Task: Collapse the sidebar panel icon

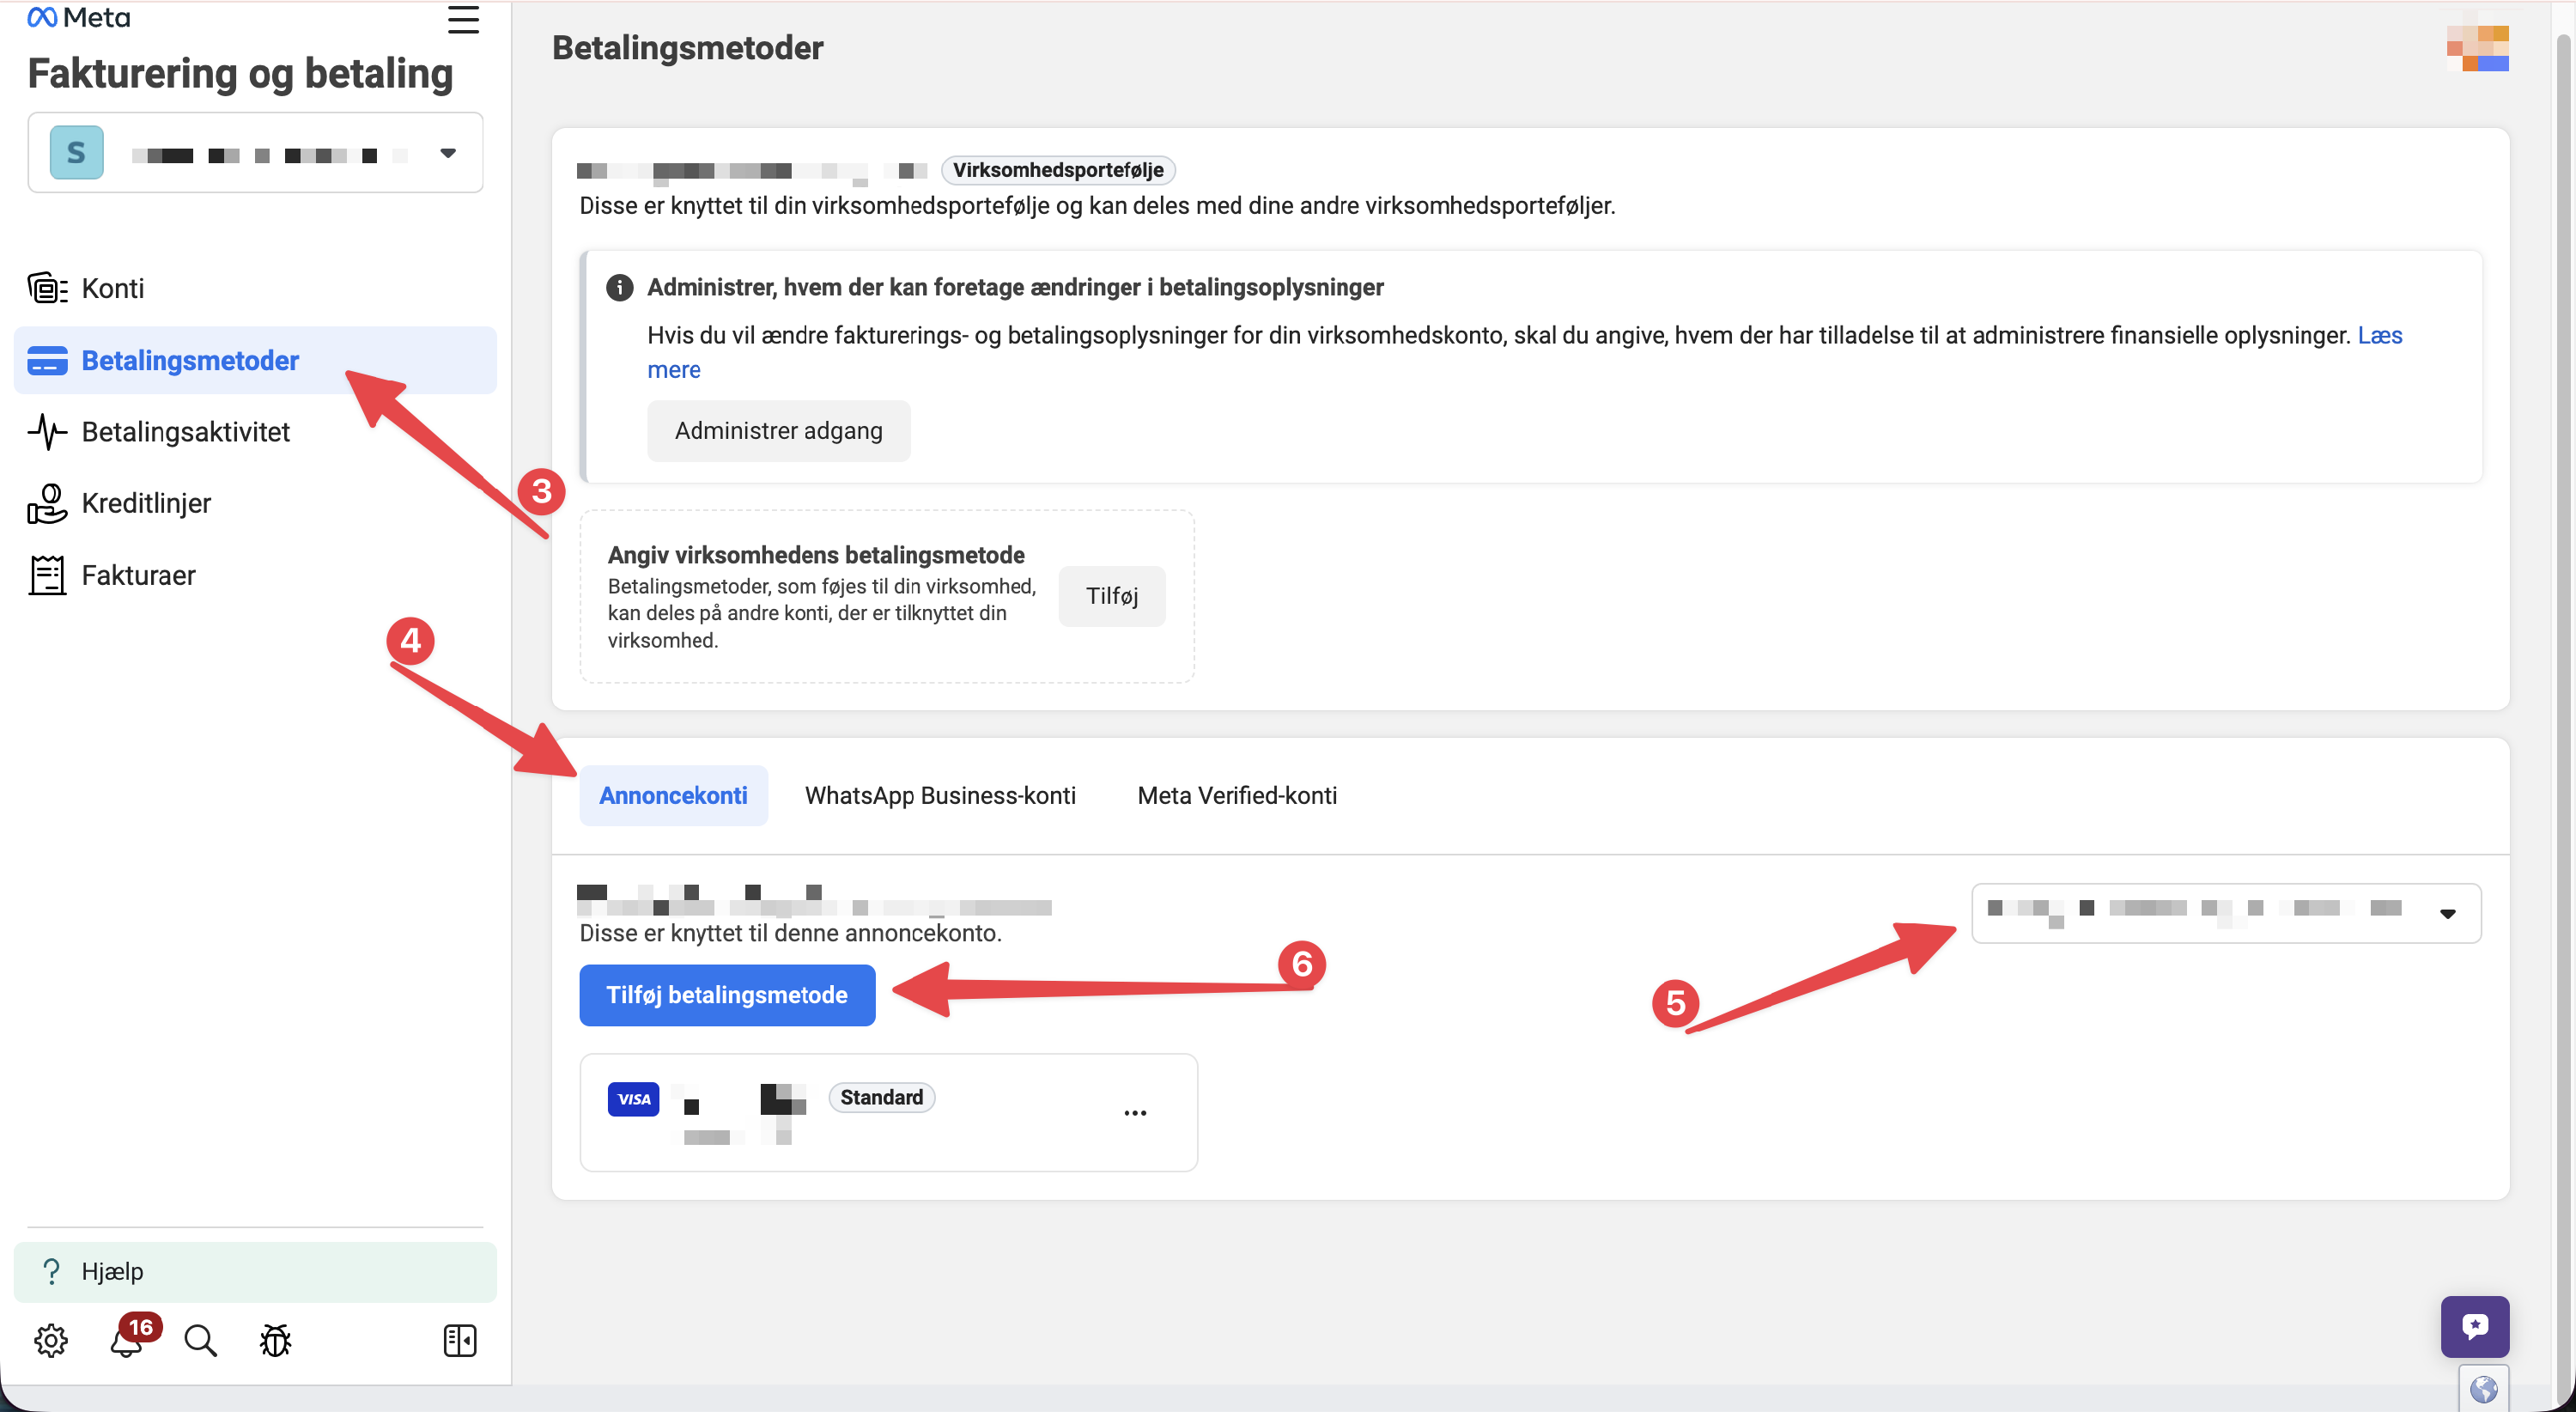Action: [x=459, y=1341]
